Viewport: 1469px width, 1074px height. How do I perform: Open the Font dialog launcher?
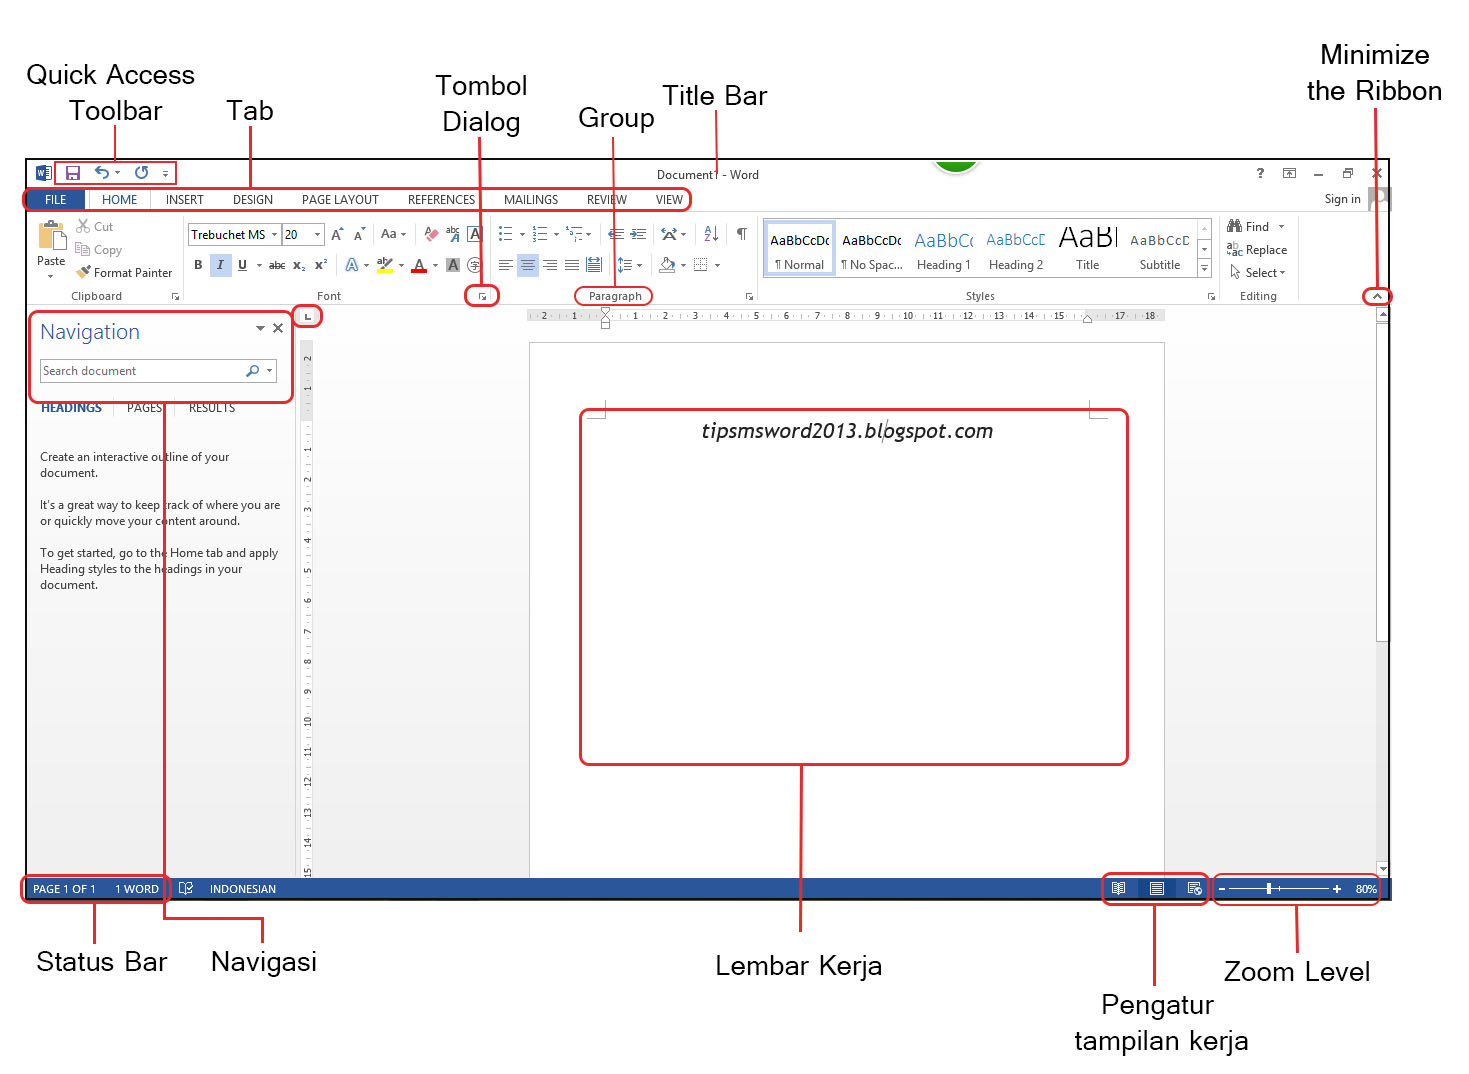[482, 297]
